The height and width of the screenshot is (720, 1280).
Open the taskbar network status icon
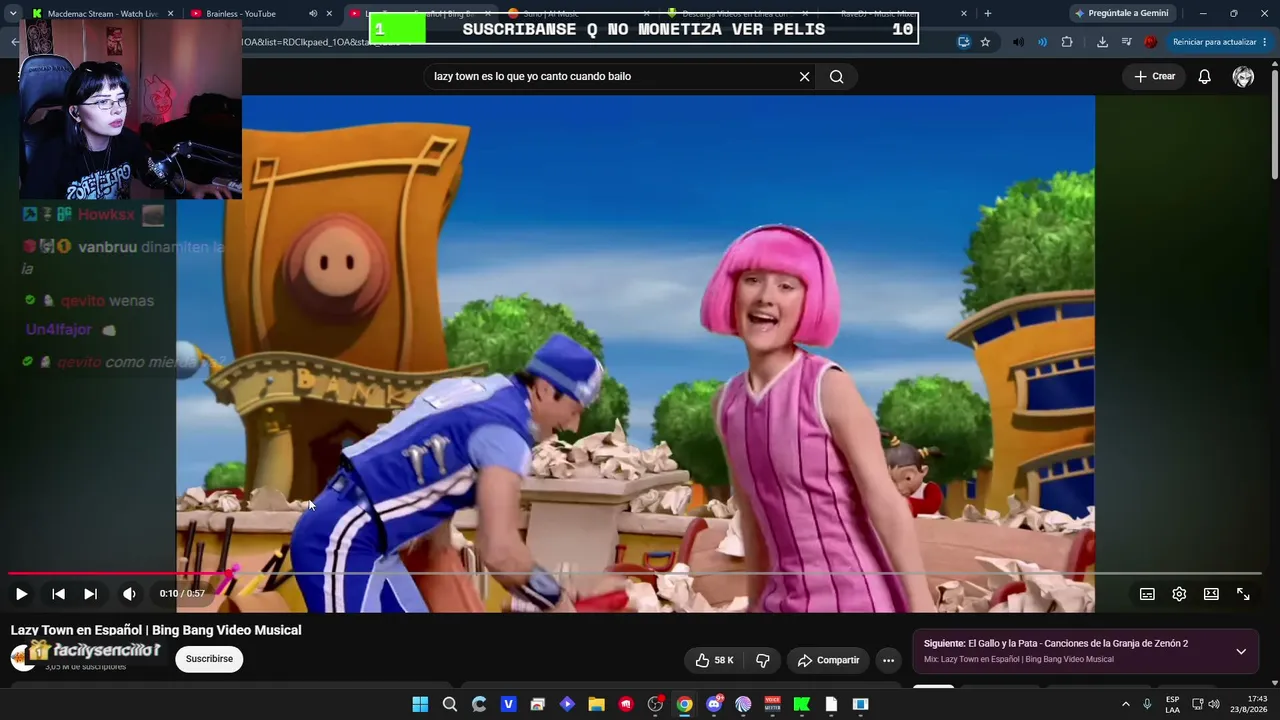click(x=1198, y=704)
